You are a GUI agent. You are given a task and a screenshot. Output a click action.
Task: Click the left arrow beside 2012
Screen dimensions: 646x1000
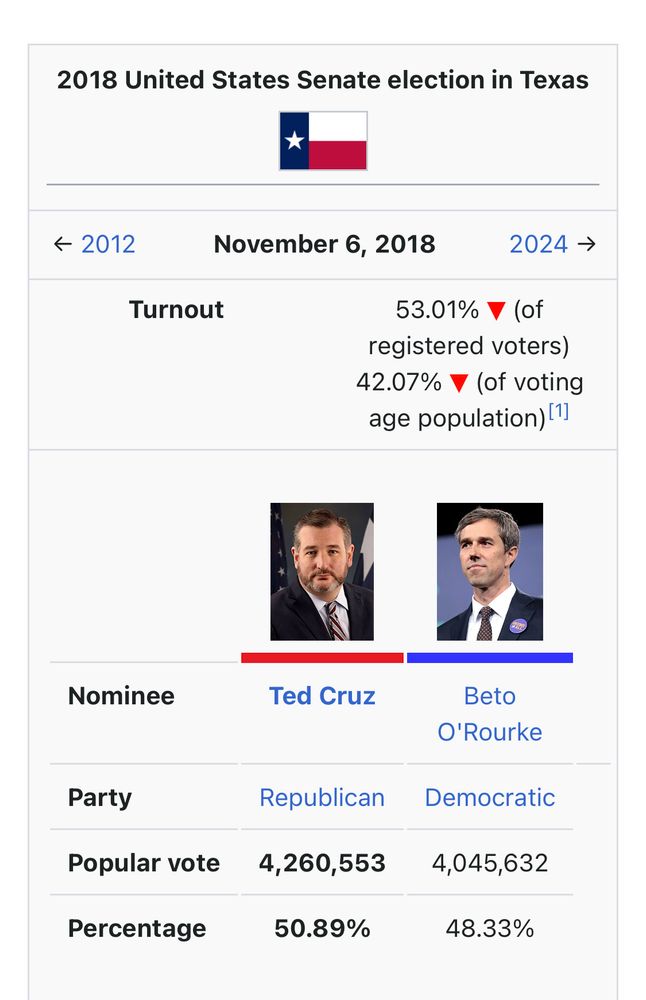tap(62, 244)
